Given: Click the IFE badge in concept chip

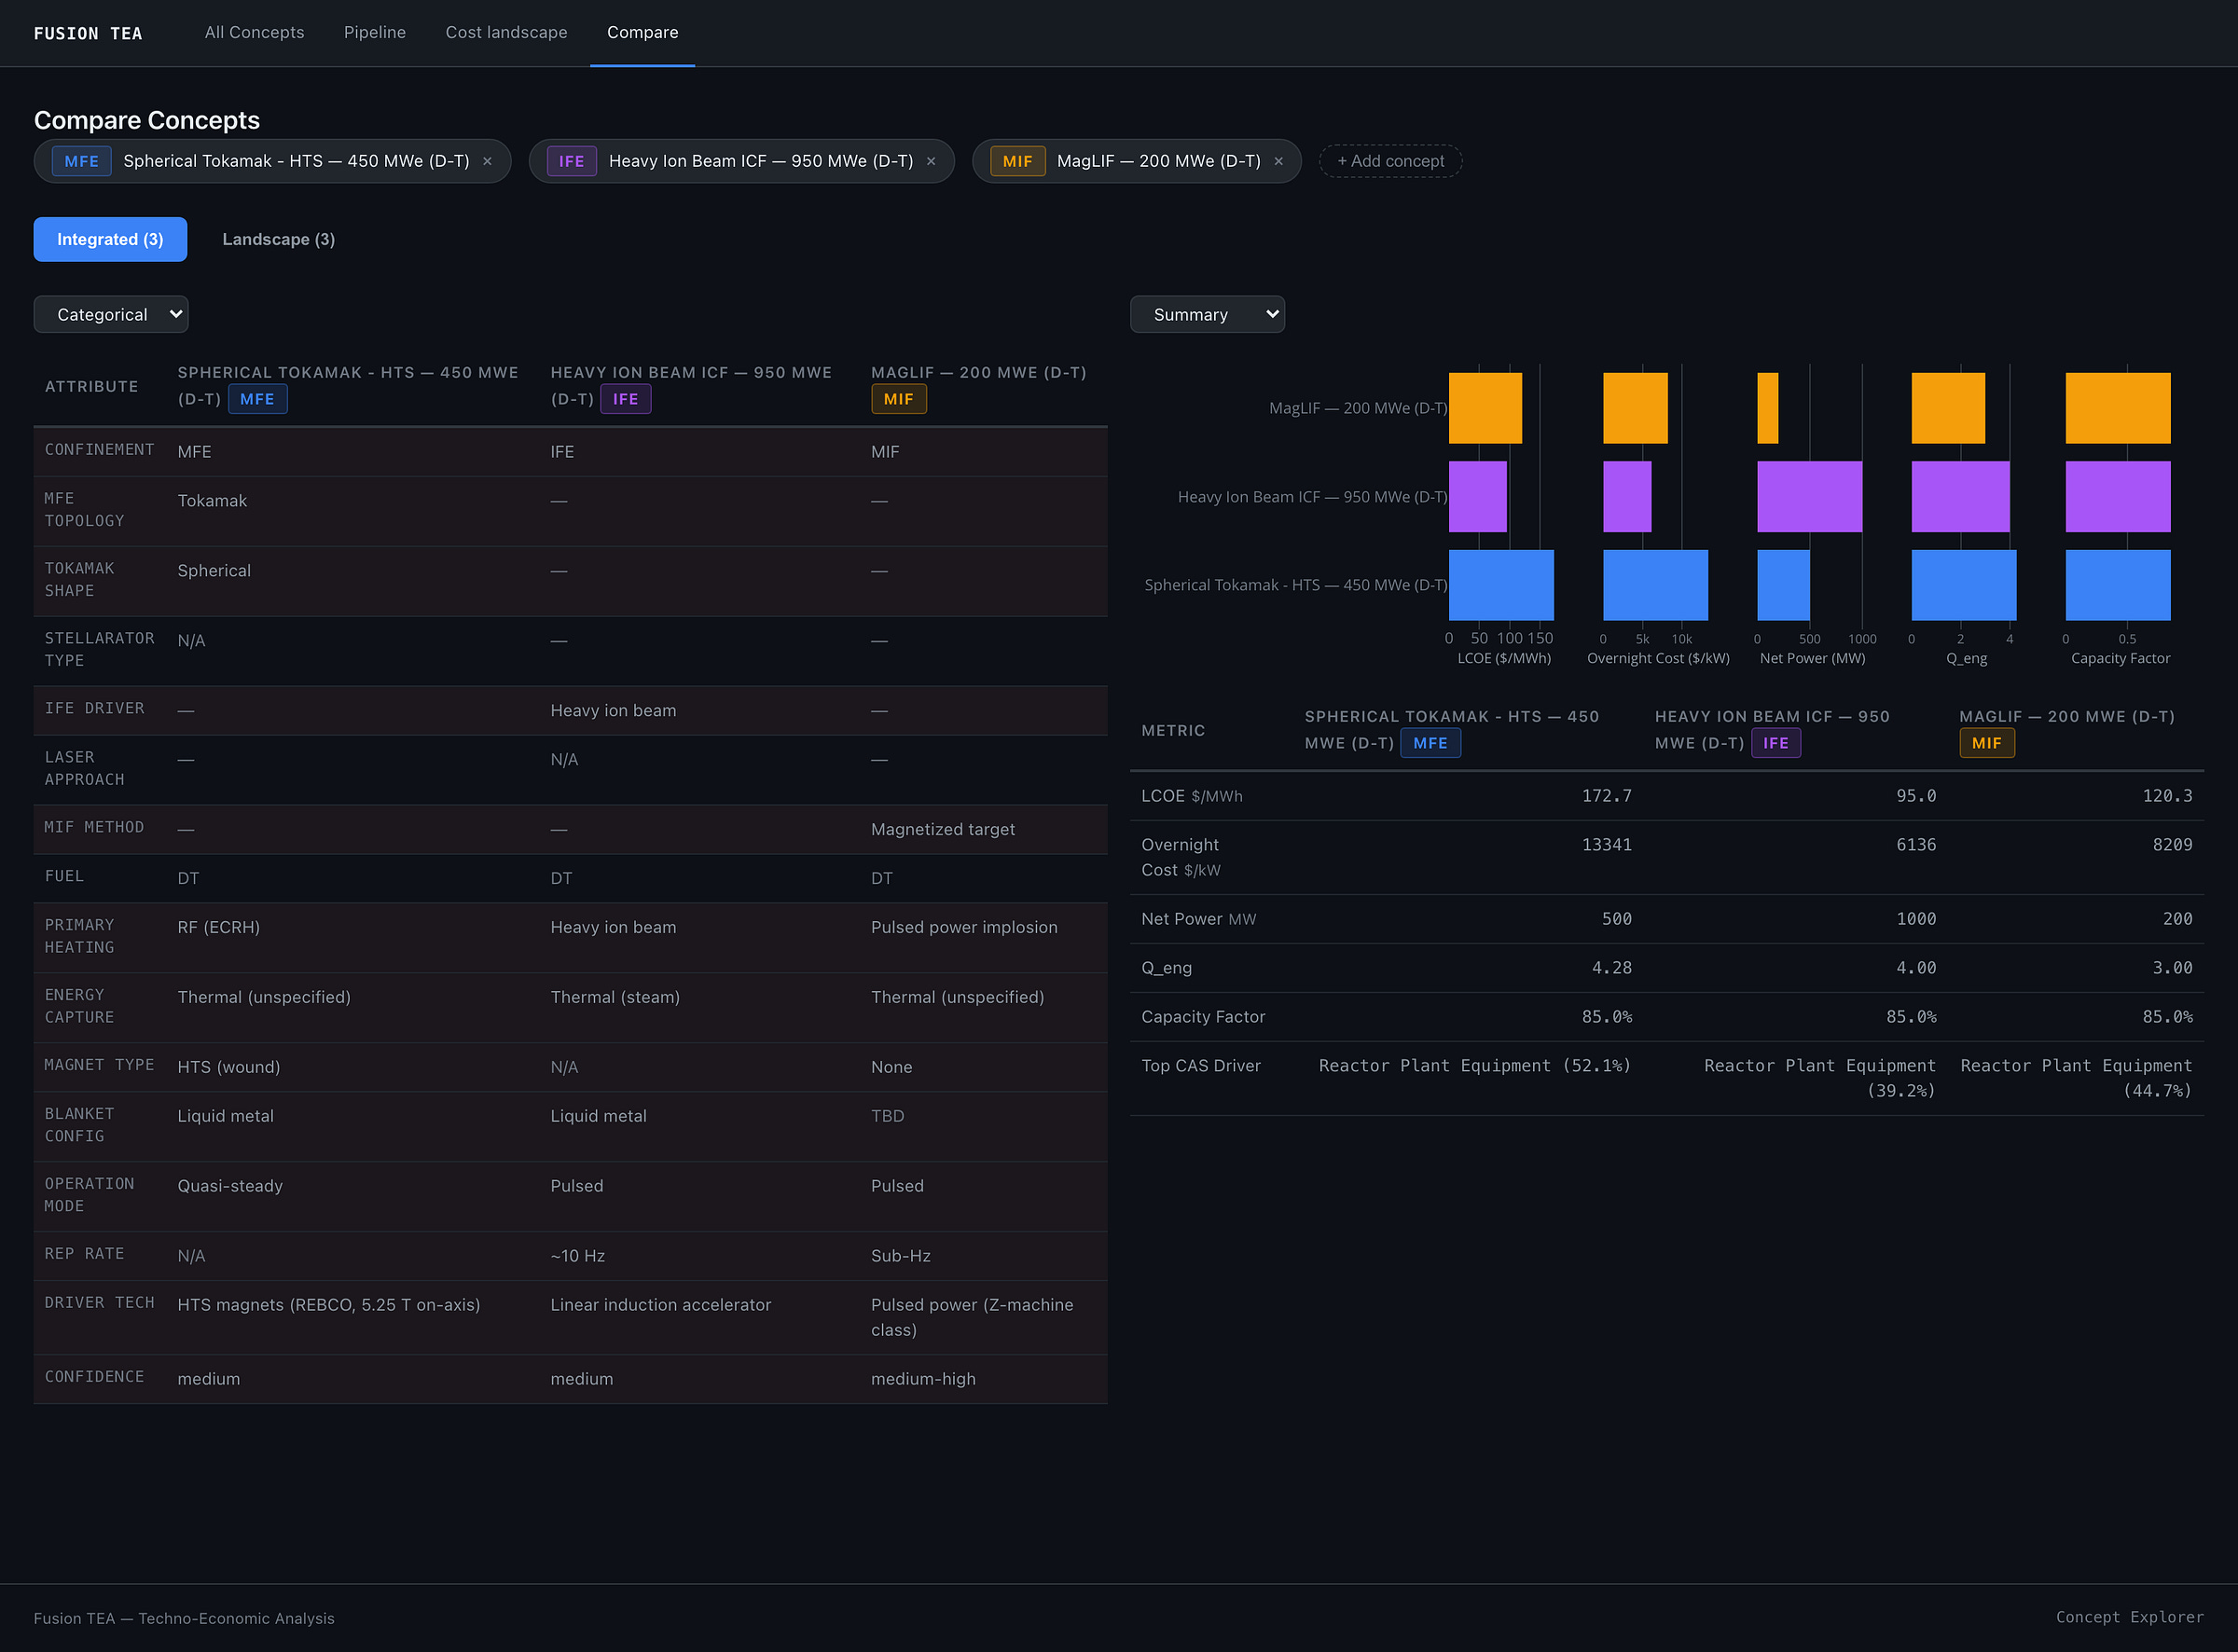Looking at the screenshot, I should click(572, 161).
